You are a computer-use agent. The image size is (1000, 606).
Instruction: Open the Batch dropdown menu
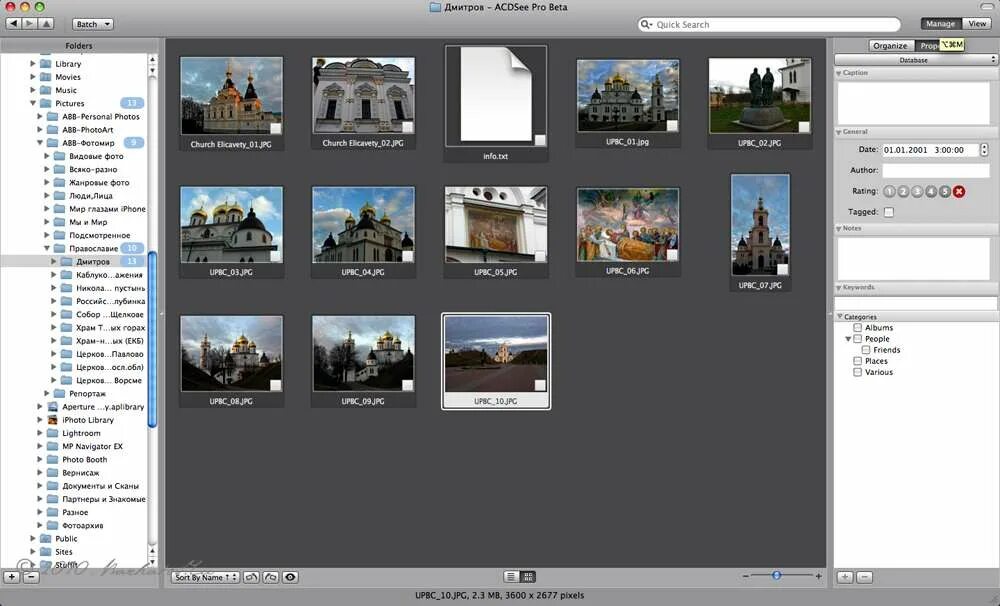pos(93,24)
